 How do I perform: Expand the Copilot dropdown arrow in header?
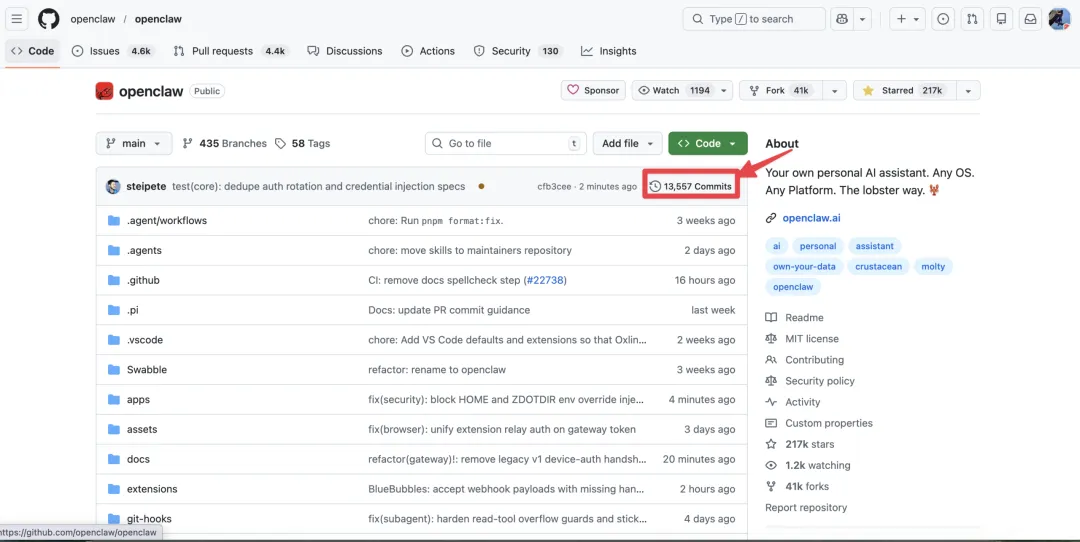(862, 19)
